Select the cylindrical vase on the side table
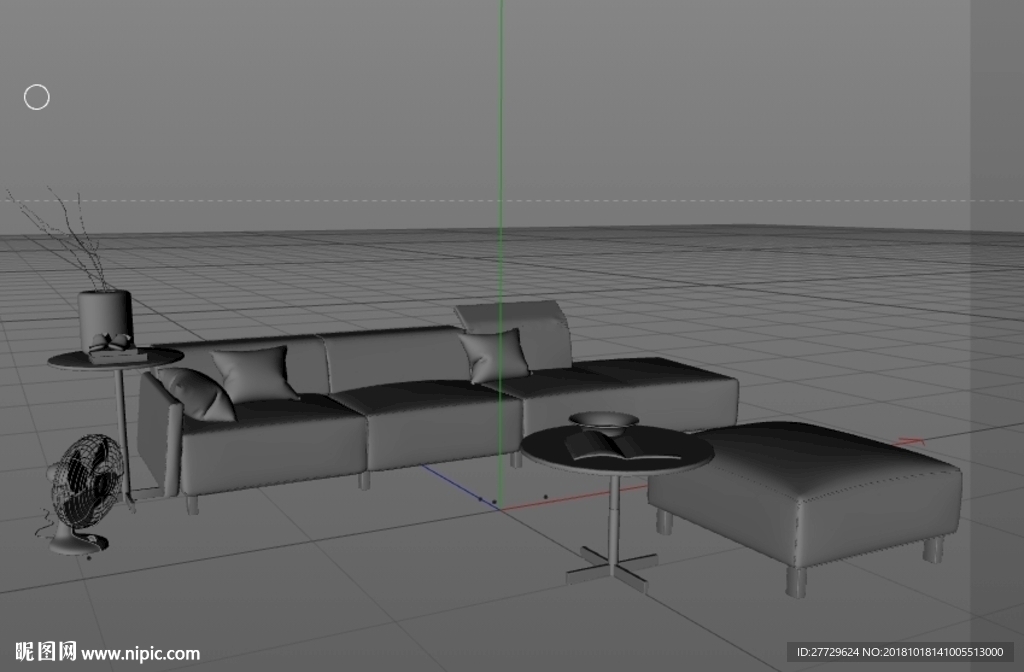Viewport: 1024px width, 672px height. [106, 319]
